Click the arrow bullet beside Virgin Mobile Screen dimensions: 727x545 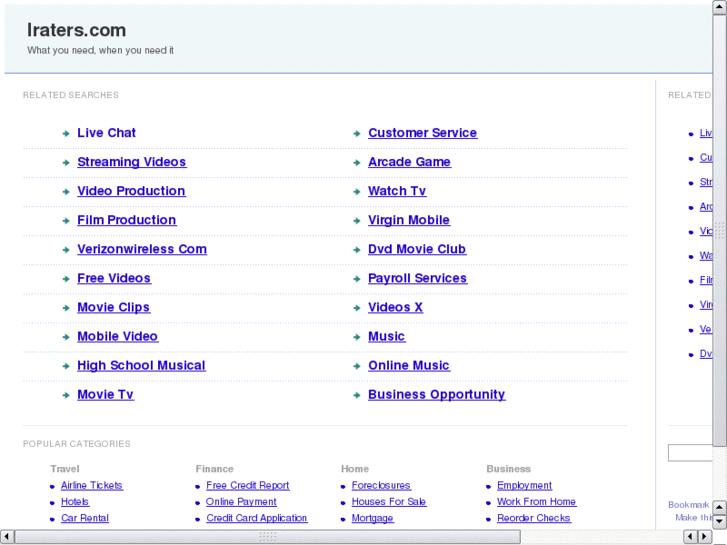(x=357, y=221)
